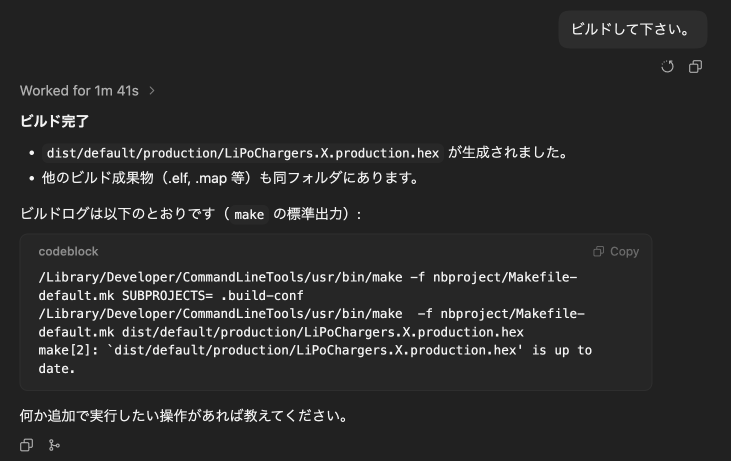
Task: Expand the chevron beside Worked for 1m 41s
Action: 152,91
